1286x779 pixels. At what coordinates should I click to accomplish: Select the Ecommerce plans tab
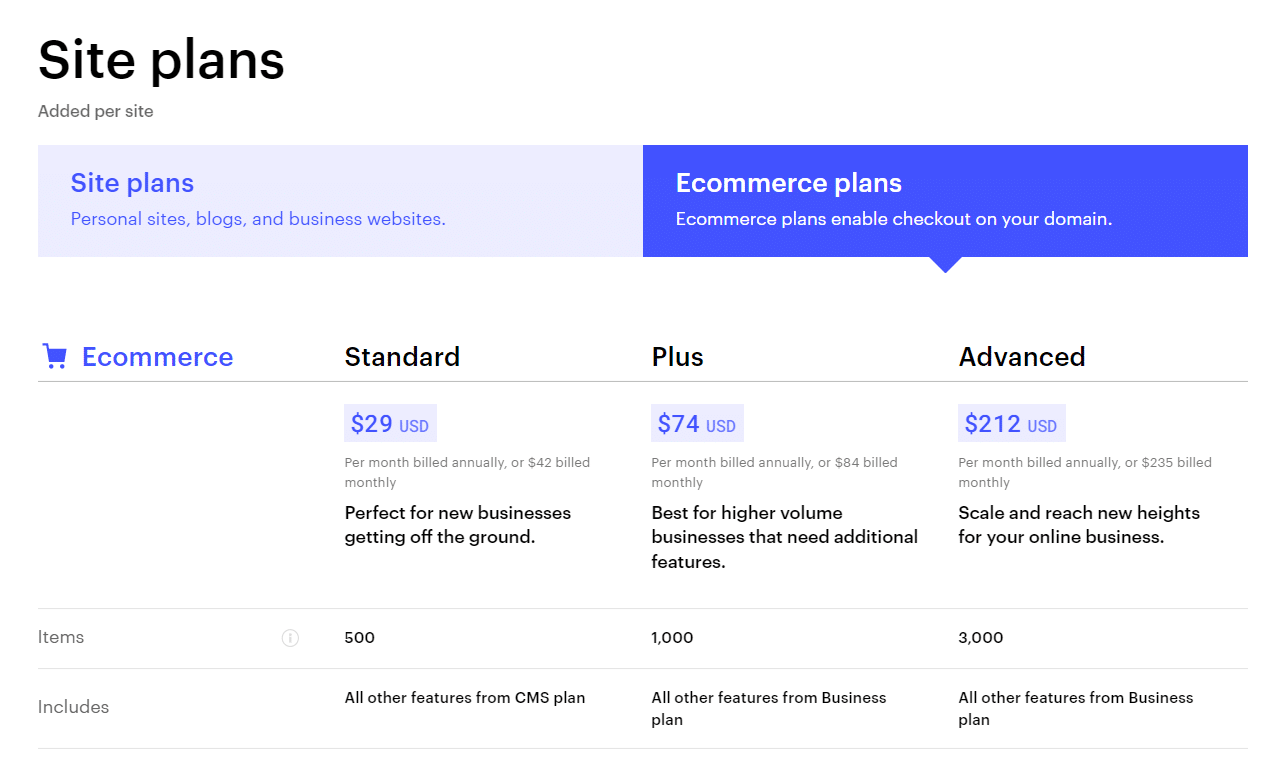point(945,200)
